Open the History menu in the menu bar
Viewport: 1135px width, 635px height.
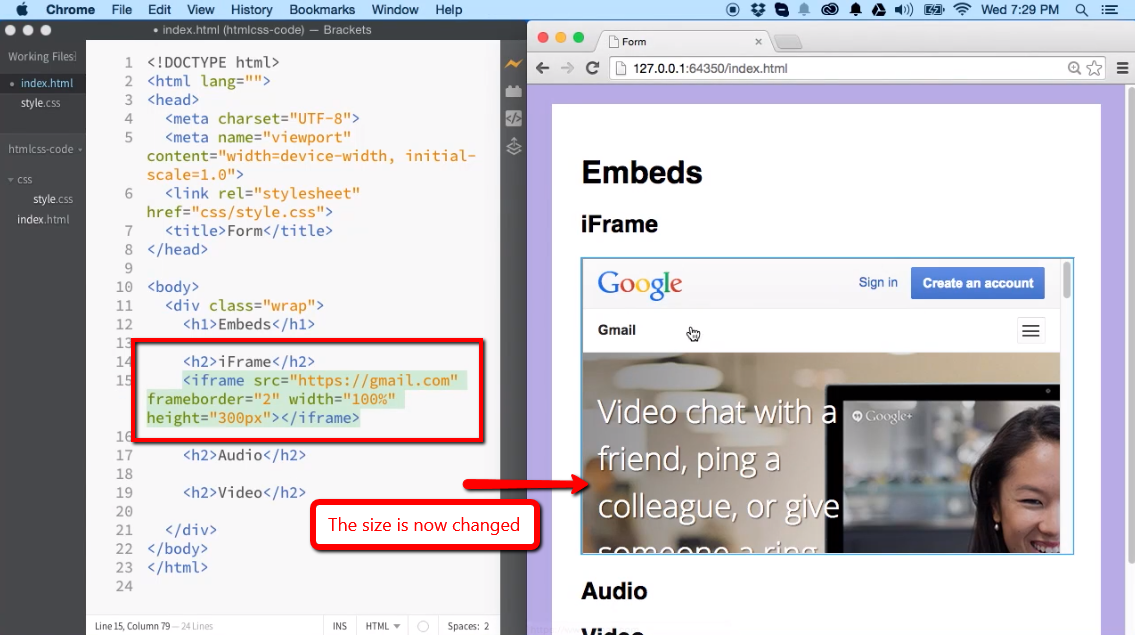(x=251, y=10)
